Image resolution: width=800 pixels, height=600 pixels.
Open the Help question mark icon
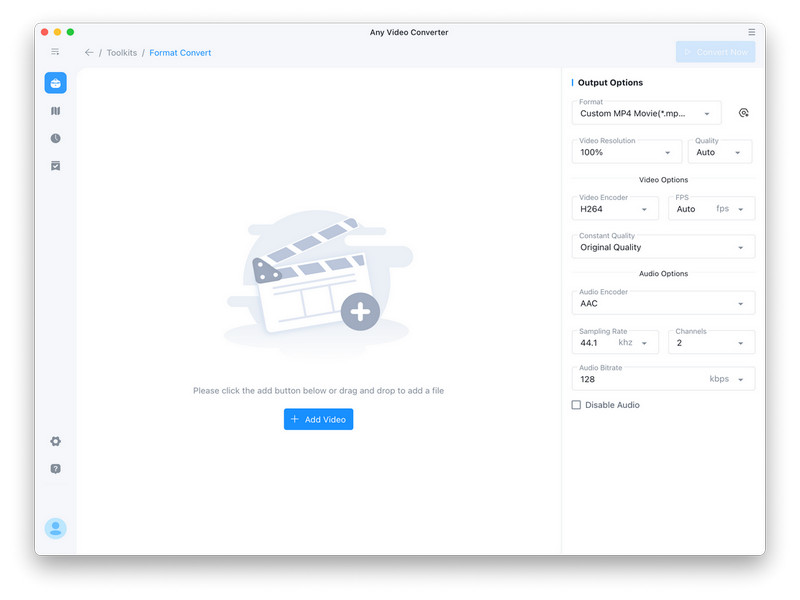(56, 469)
